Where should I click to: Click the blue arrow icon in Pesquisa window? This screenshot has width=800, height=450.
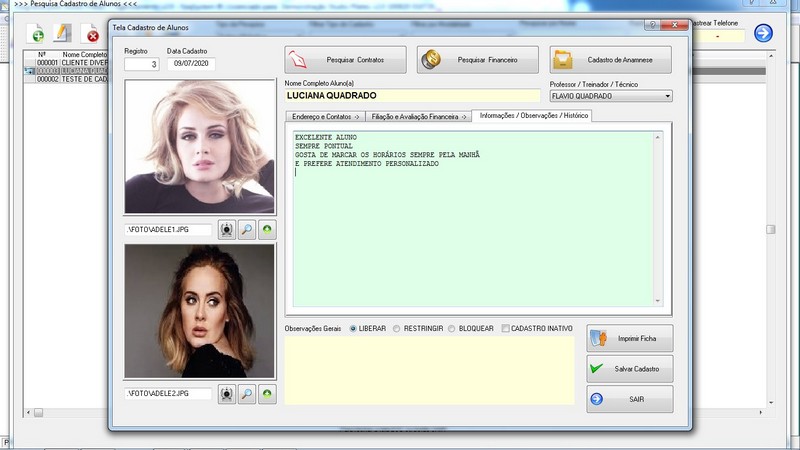tap(763, 33)
